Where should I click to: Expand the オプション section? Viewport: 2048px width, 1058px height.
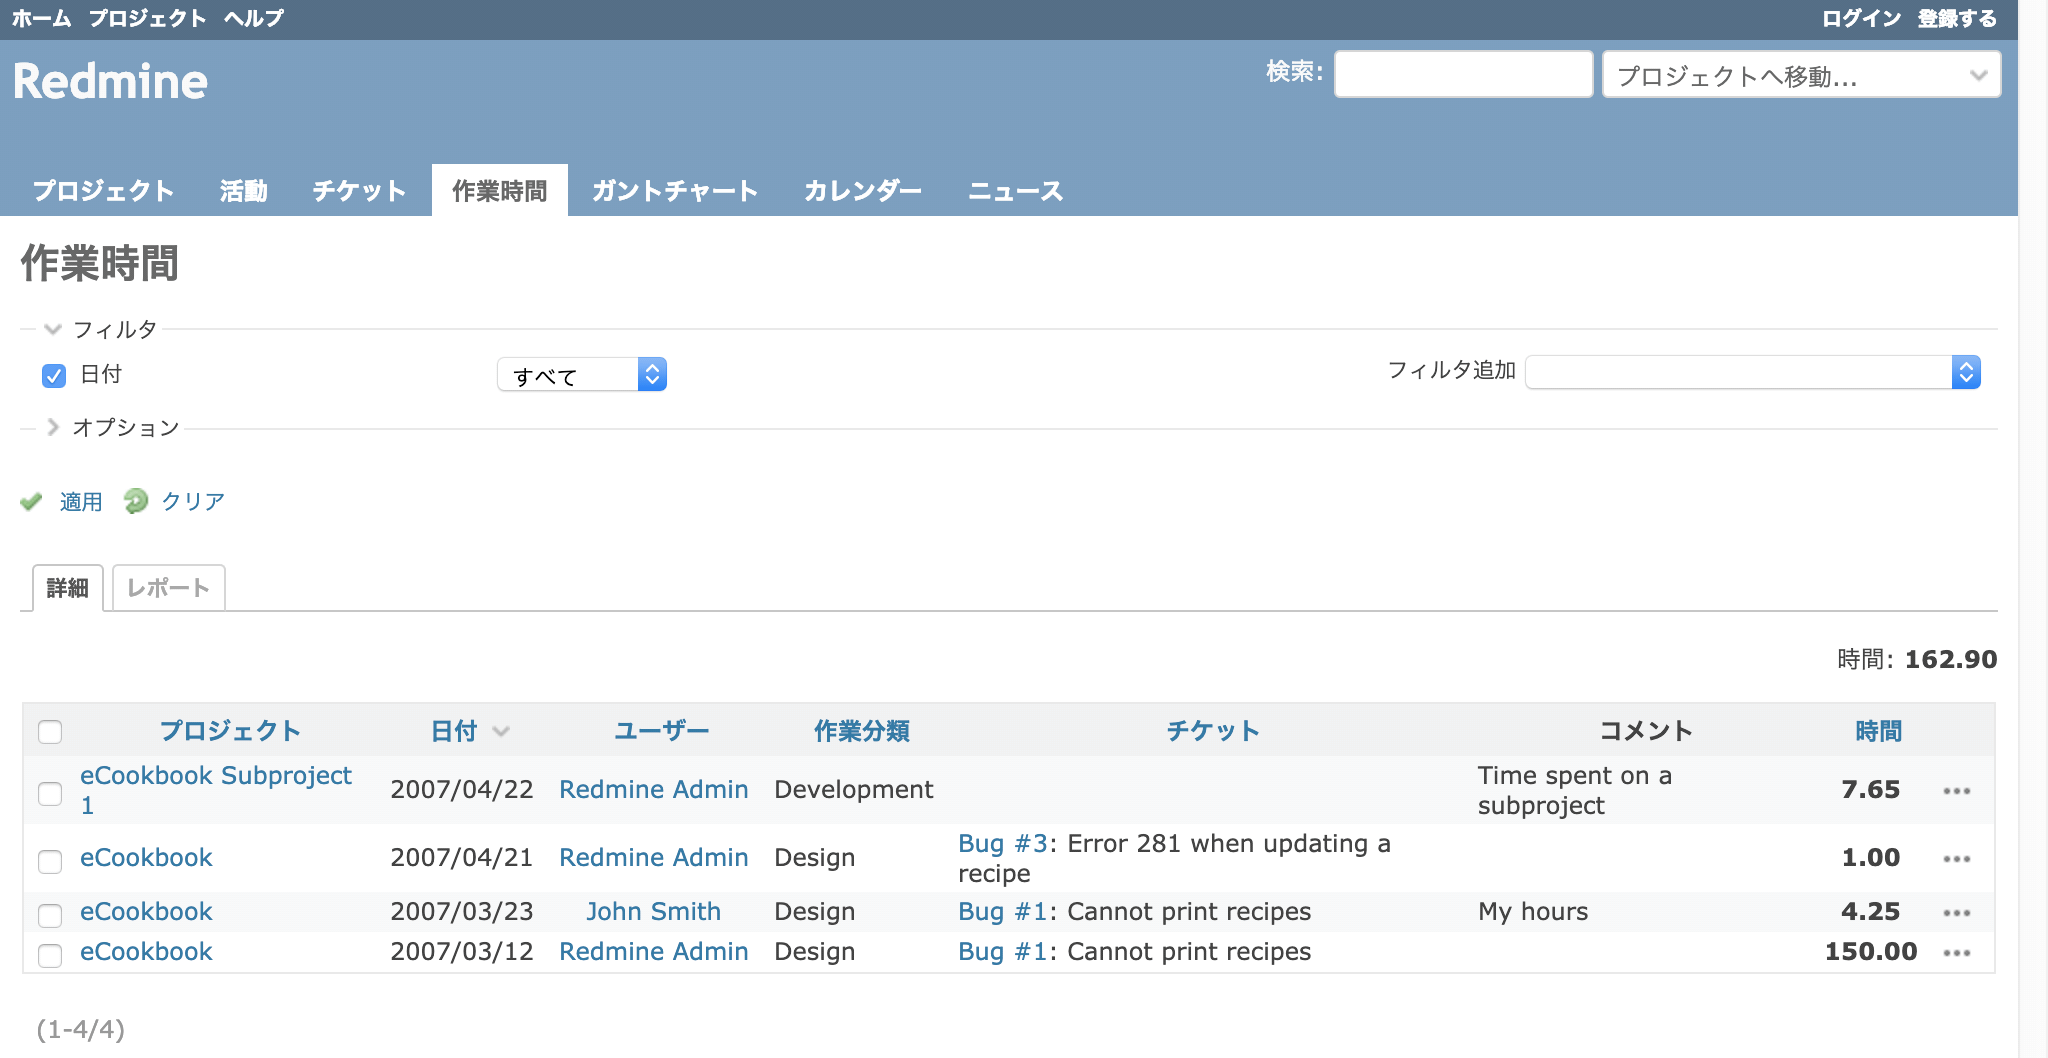click(x=112, y=427)
